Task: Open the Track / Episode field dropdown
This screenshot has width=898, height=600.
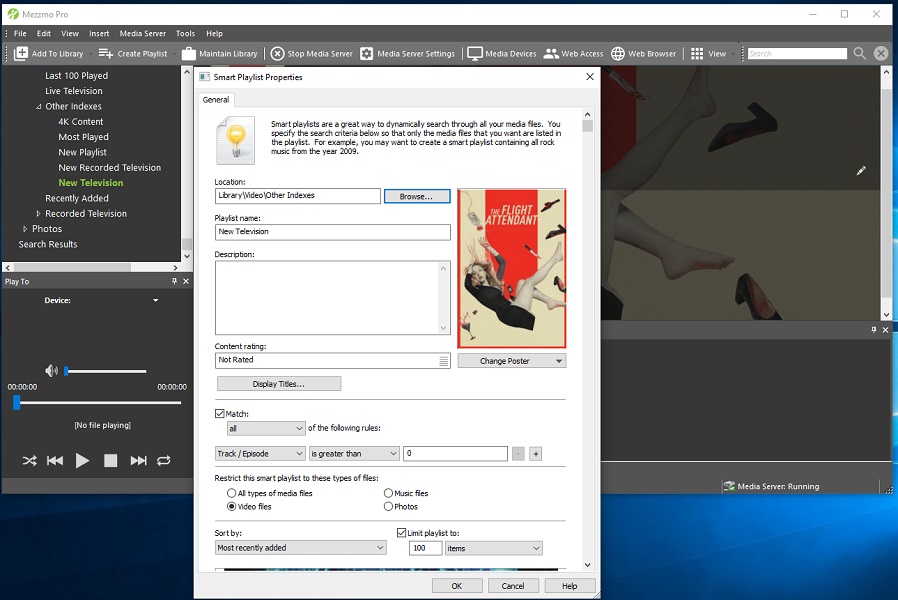Action: tap(261, 453)
